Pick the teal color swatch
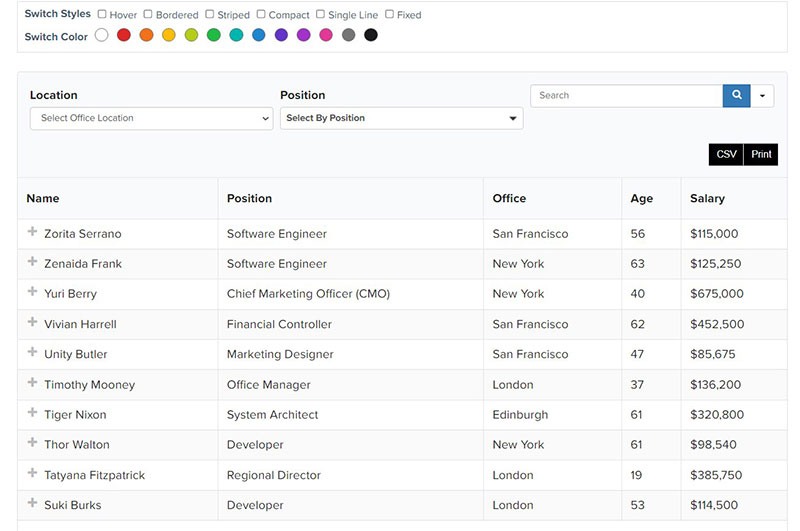Image resolution: width=800 pixels, height=531 pixels. pos(236,35)
